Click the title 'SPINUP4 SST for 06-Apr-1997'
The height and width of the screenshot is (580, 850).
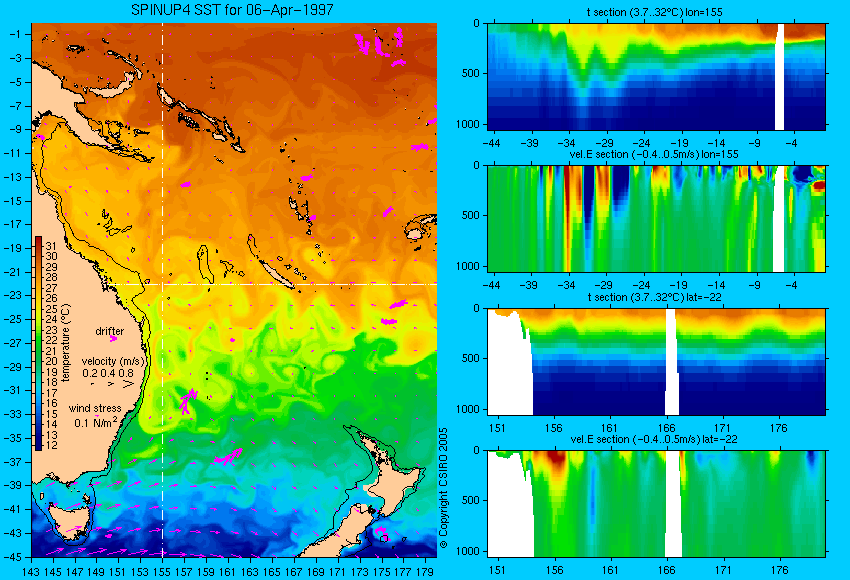pyautogui.click(x=232, y=10)
